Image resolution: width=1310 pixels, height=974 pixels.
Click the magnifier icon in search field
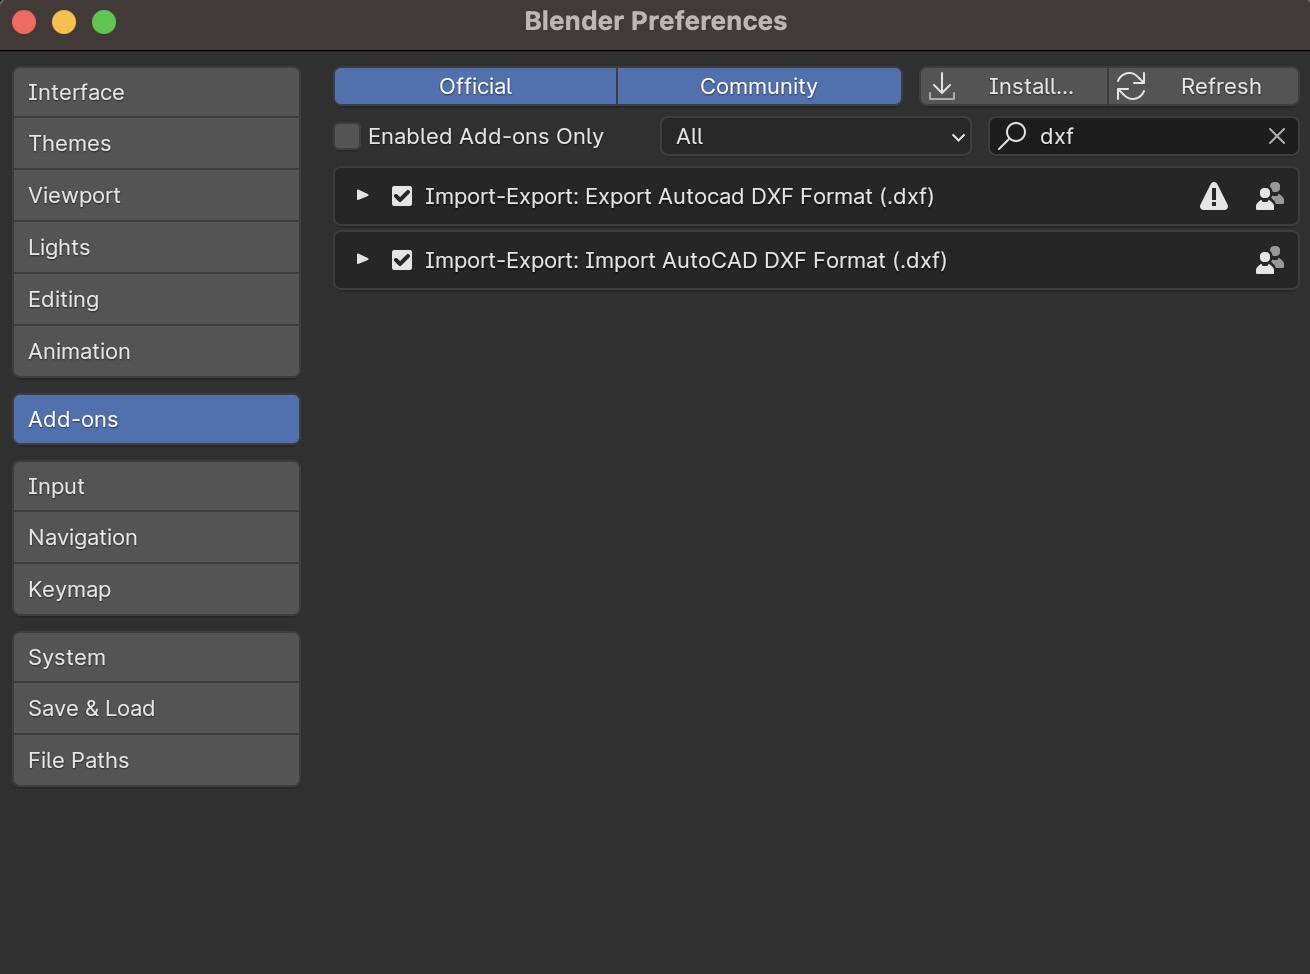click(1012, 136)
